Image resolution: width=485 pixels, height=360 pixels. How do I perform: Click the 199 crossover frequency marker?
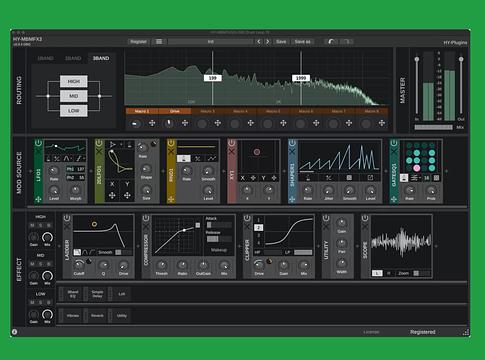coord(213,78)
